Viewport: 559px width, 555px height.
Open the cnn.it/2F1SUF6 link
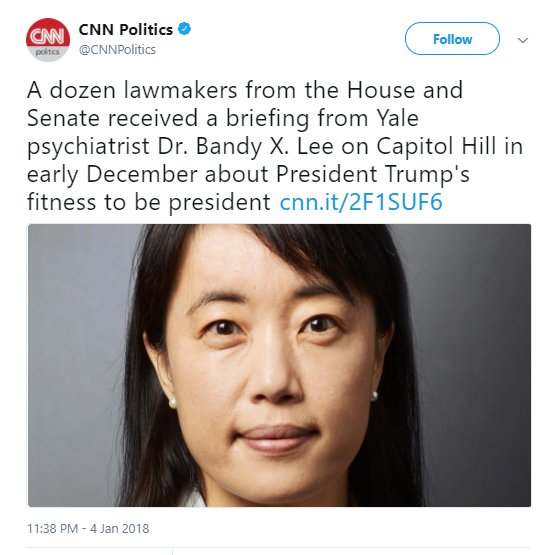tap(361, 202)
